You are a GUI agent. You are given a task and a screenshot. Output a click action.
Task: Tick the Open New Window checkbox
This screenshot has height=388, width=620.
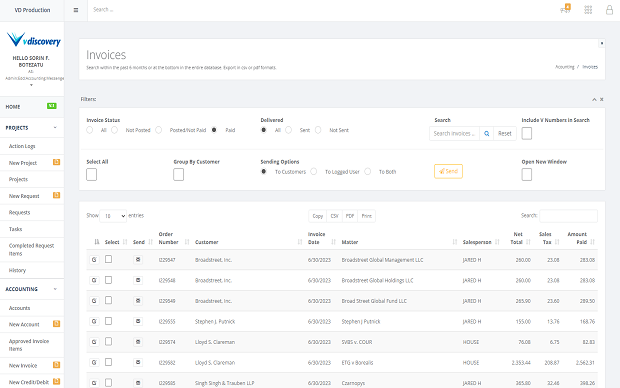tap(527, 174)
